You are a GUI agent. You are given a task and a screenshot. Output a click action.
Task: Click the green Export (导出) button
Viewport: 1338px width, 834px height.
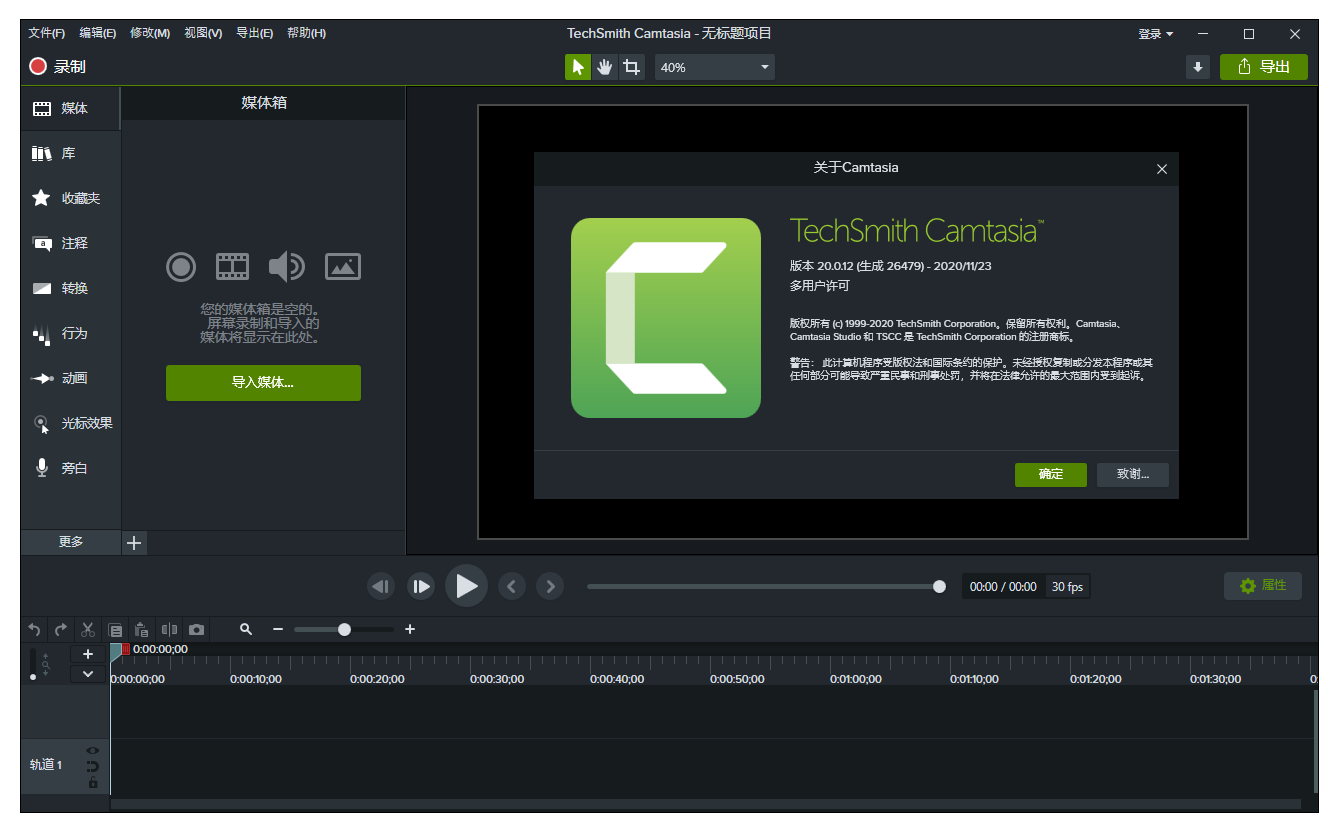click(1263, 67)
